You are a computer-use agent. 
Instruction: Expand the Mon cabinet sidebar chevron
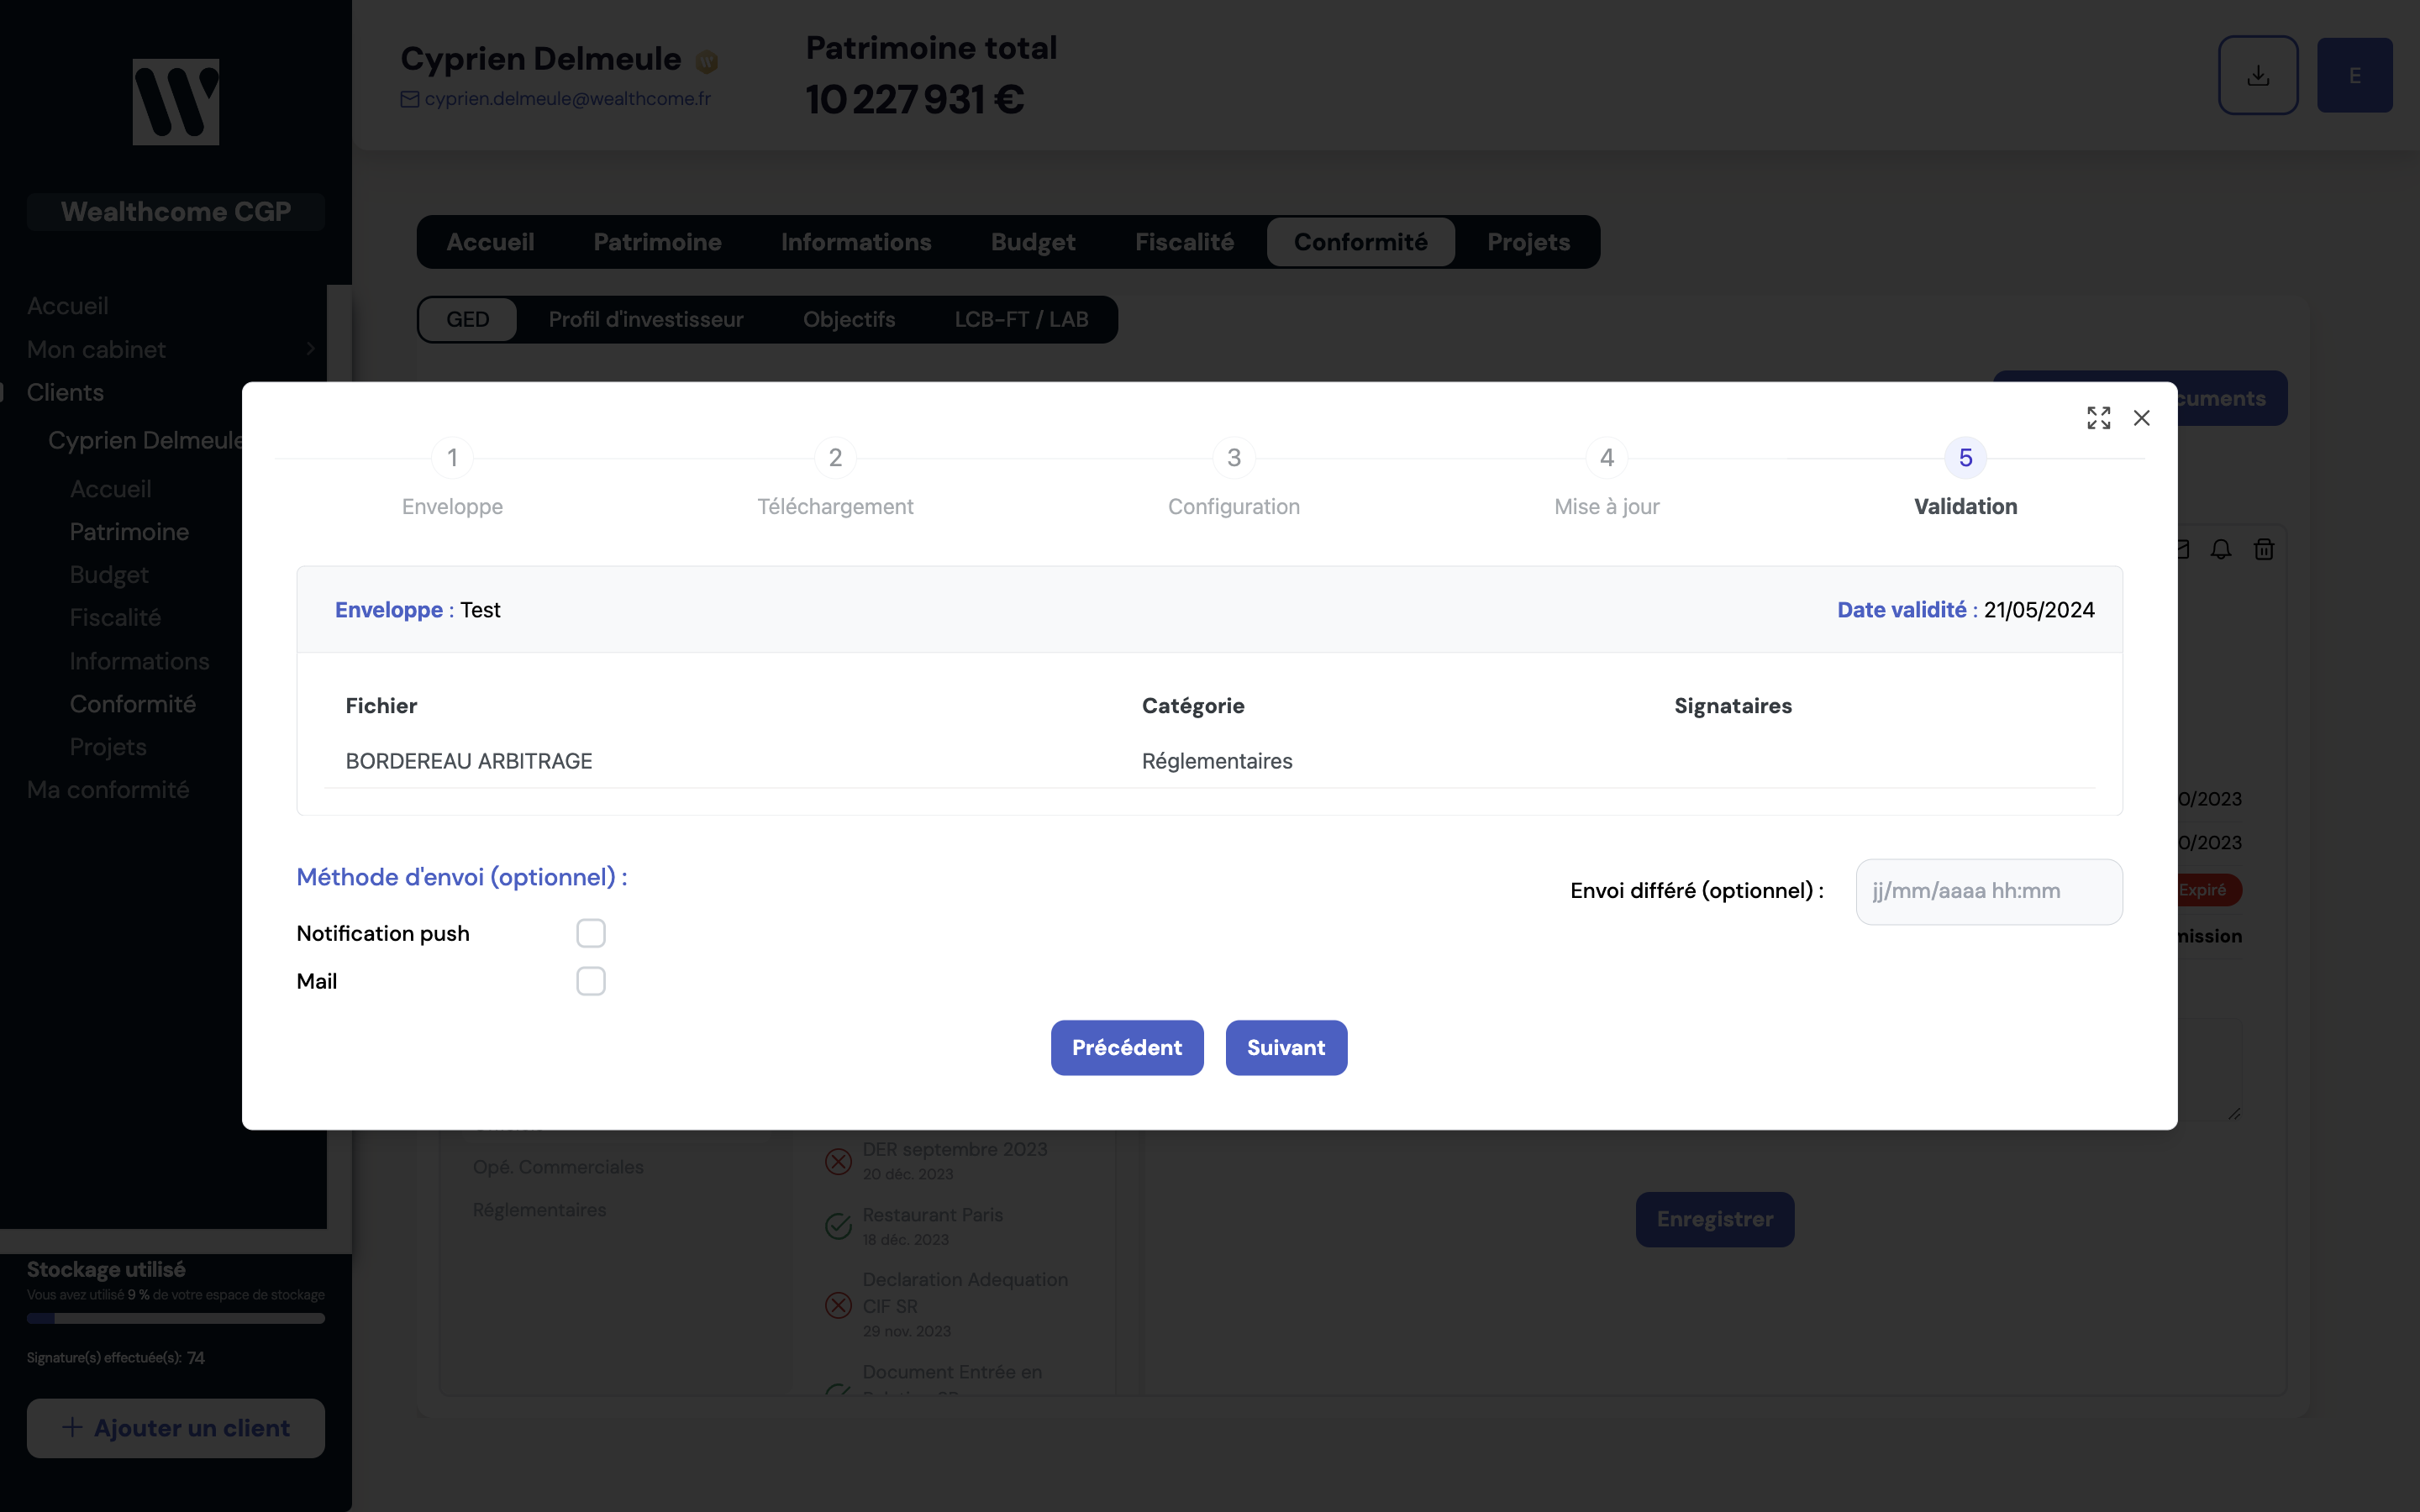pos(310,349)
